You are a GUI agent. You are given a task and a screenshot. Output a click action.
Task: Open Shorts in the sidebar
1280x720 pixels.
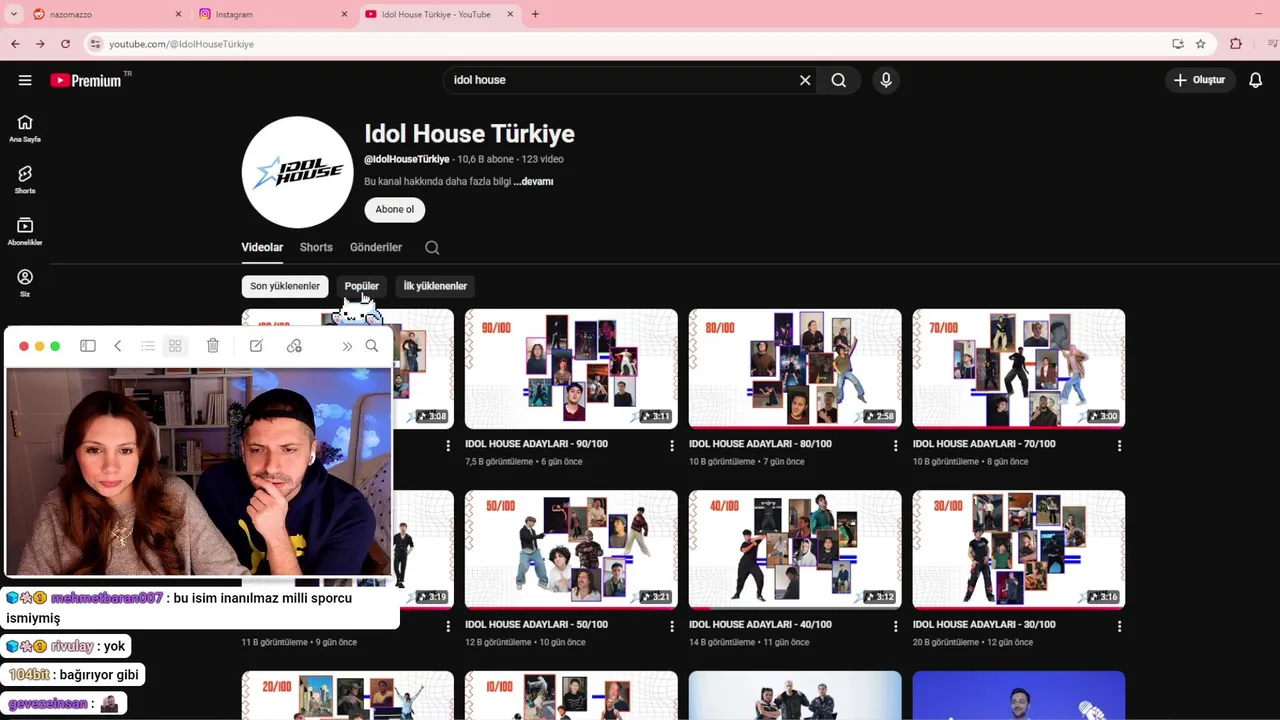click(x=25, y=180)
